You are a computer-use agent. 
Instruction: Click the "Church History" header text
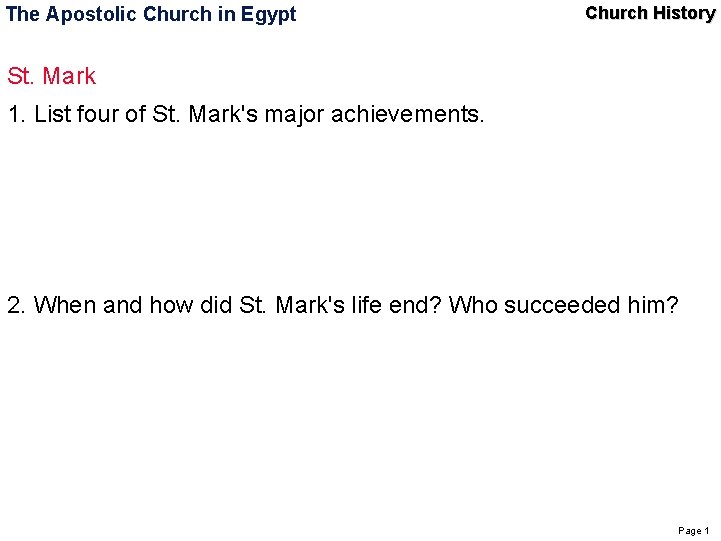[x=650, y=13]
